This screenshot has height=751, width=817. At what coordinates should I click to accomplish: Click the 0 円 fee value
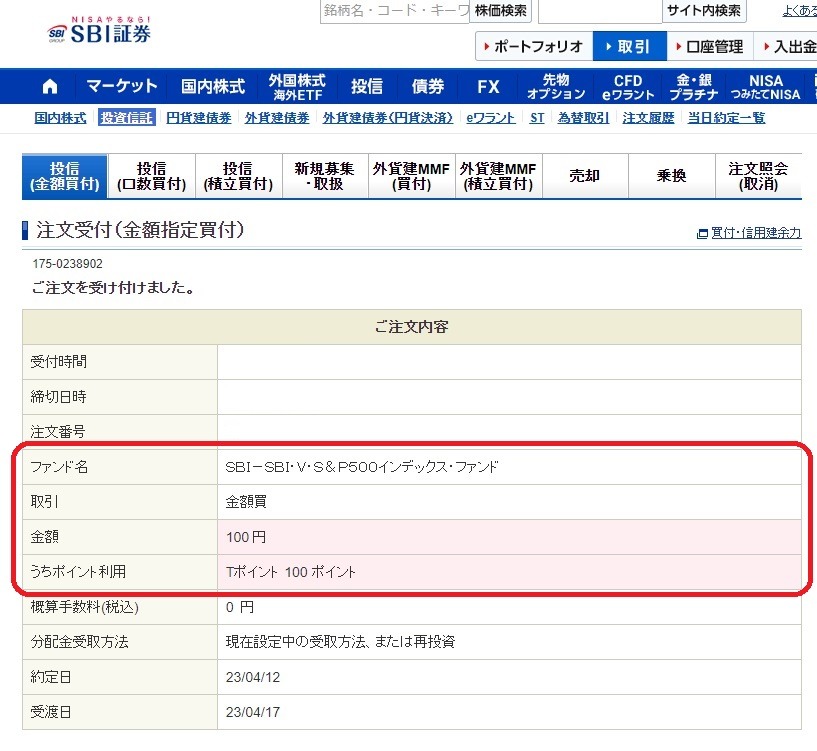tap(240, 607)
